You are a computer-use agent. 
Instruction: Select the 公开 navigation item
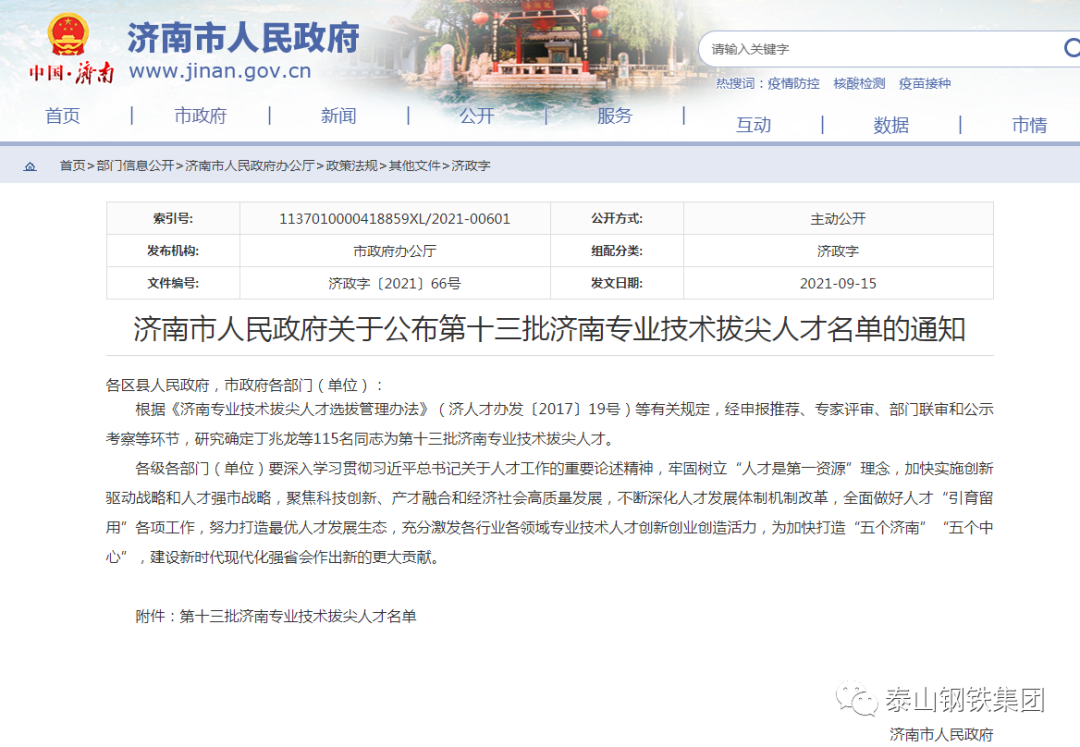477,116
